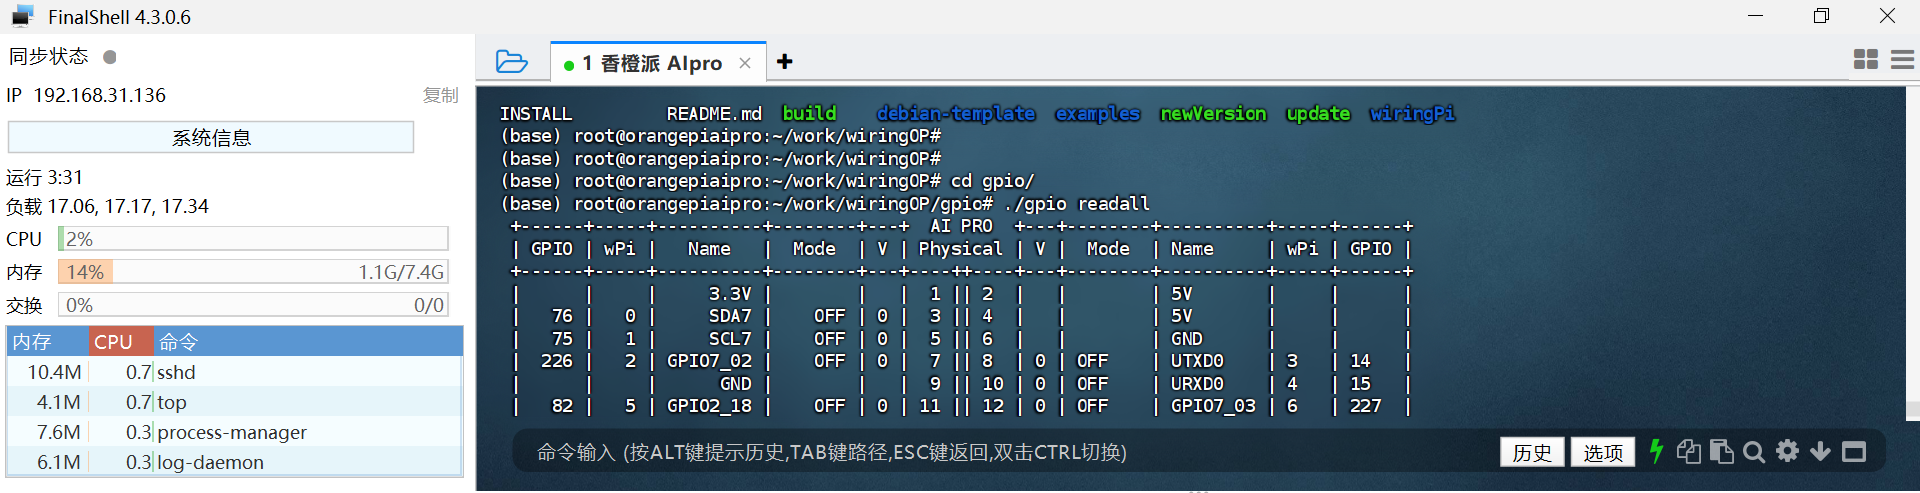Open the grid layout view icon

[1866, 60]
